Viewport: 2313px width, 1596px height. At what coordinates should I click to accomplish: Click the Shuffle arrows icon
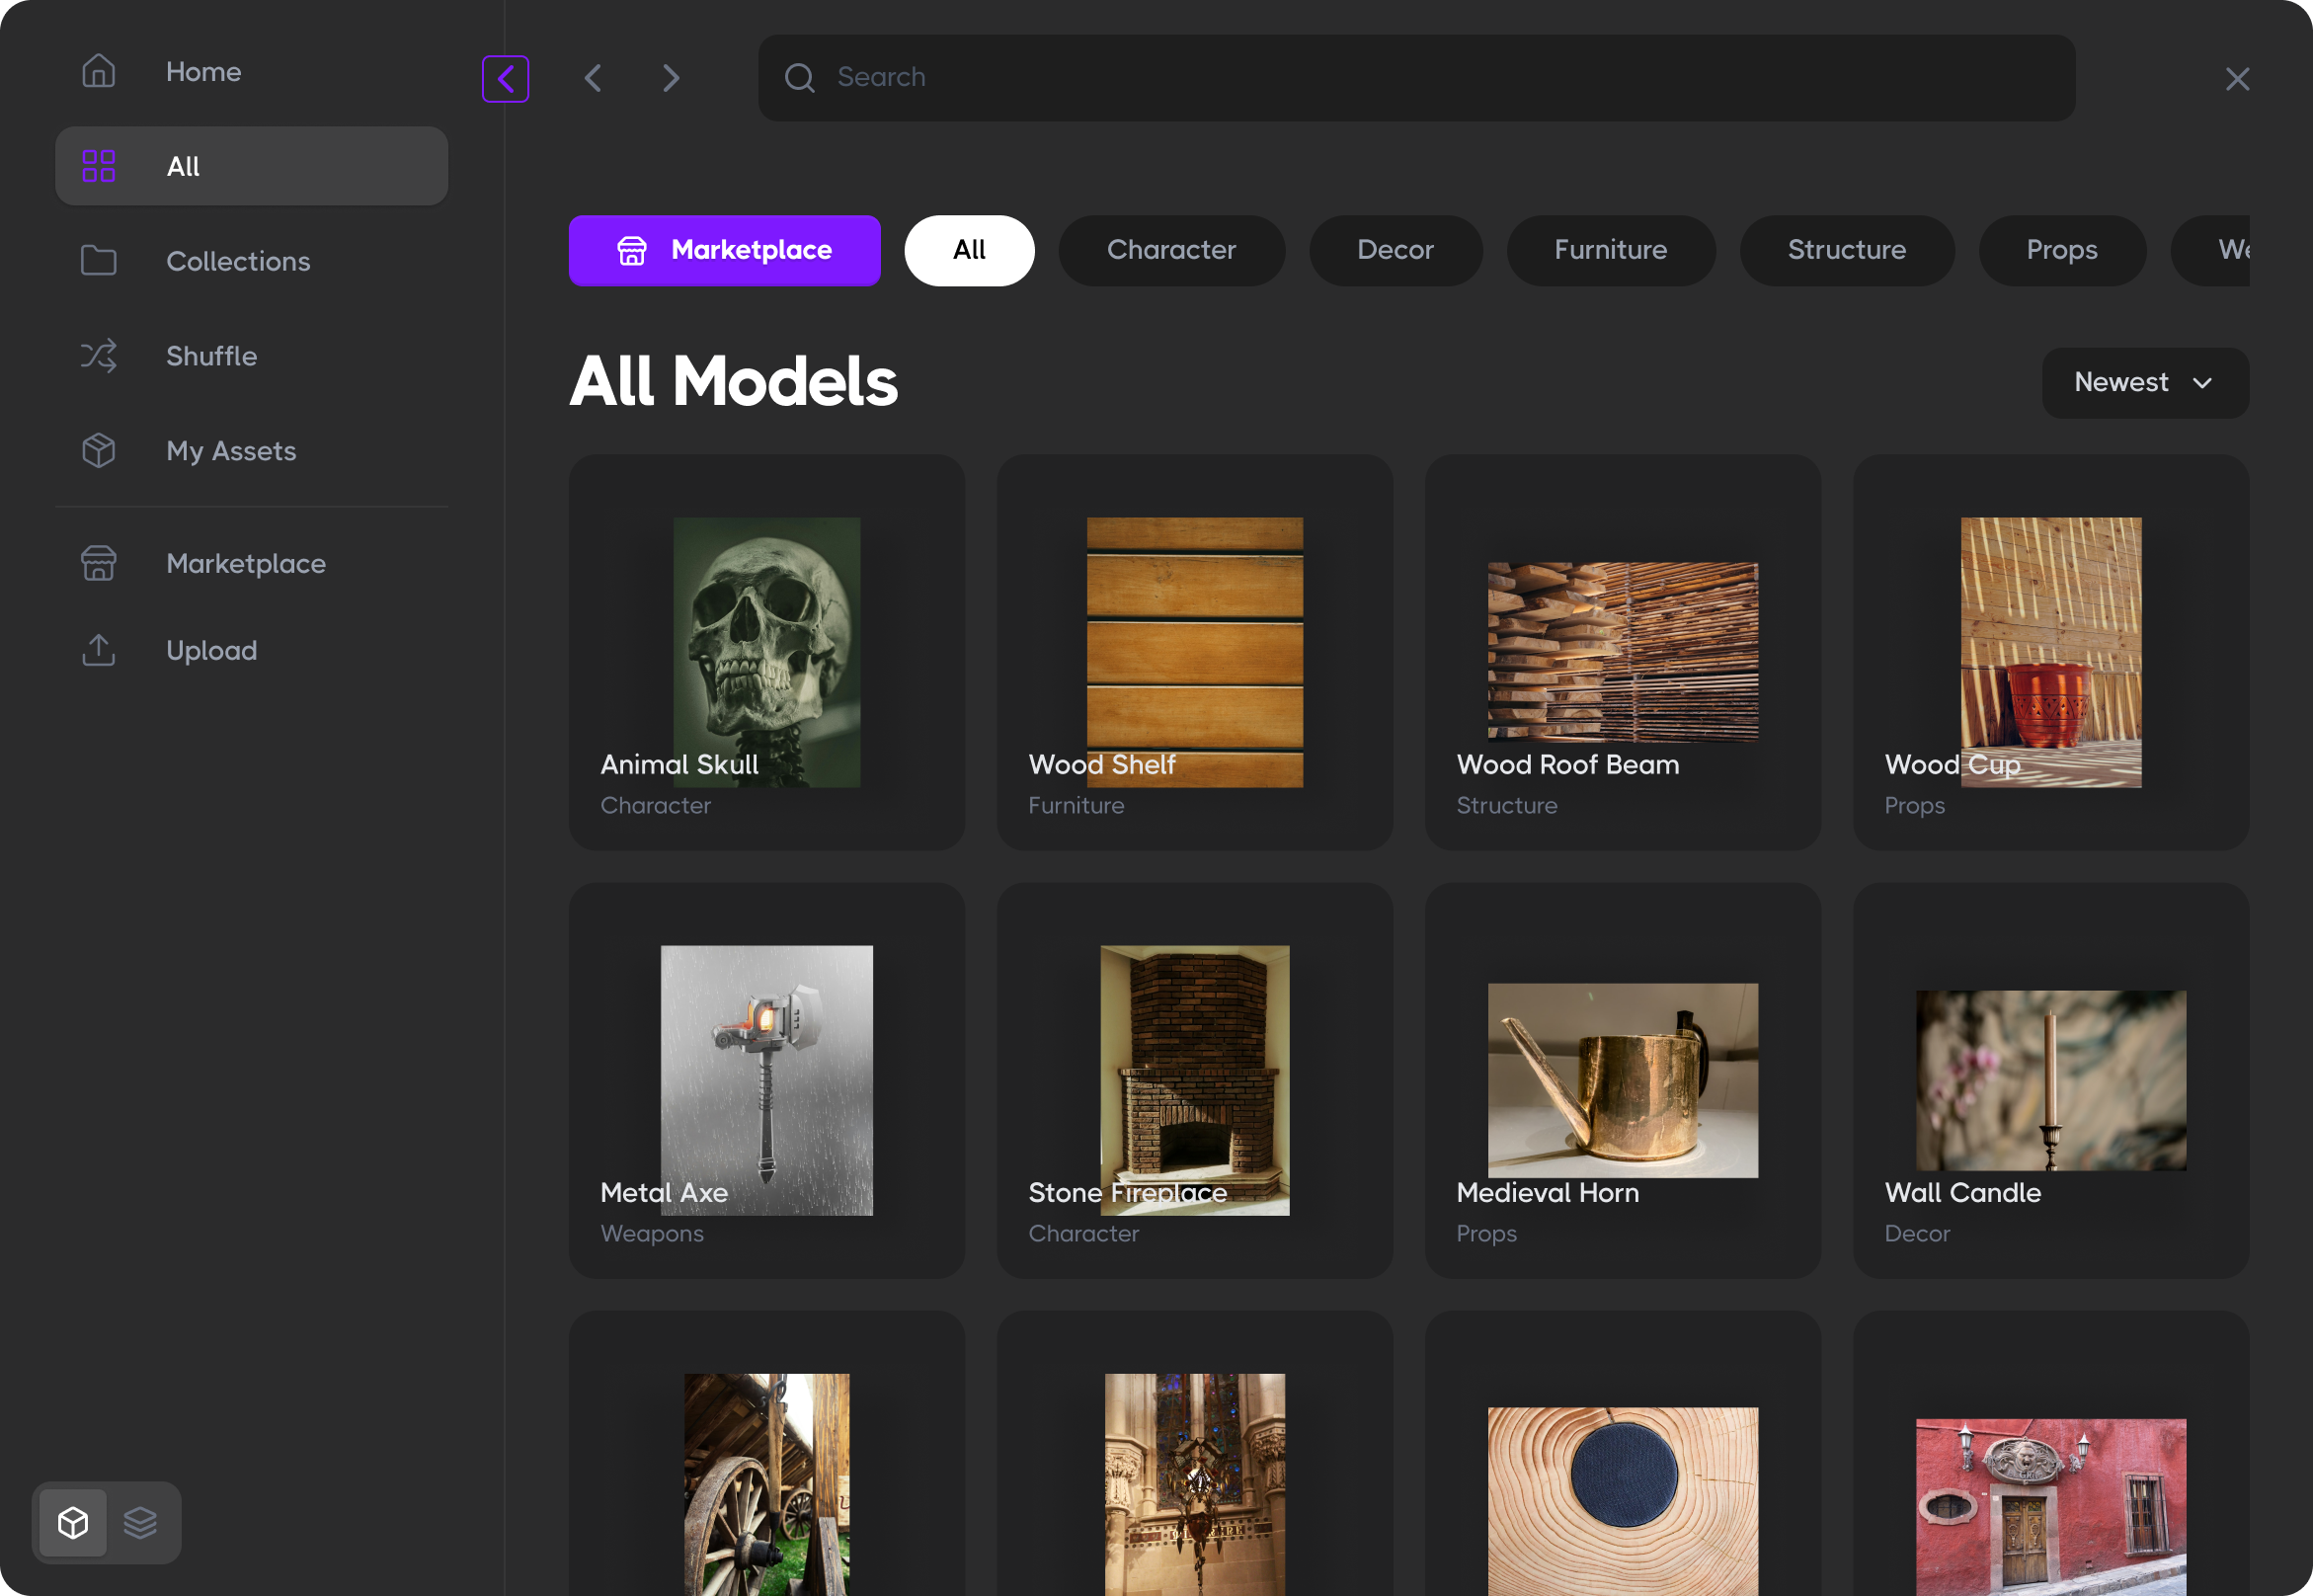click(98, 355)
